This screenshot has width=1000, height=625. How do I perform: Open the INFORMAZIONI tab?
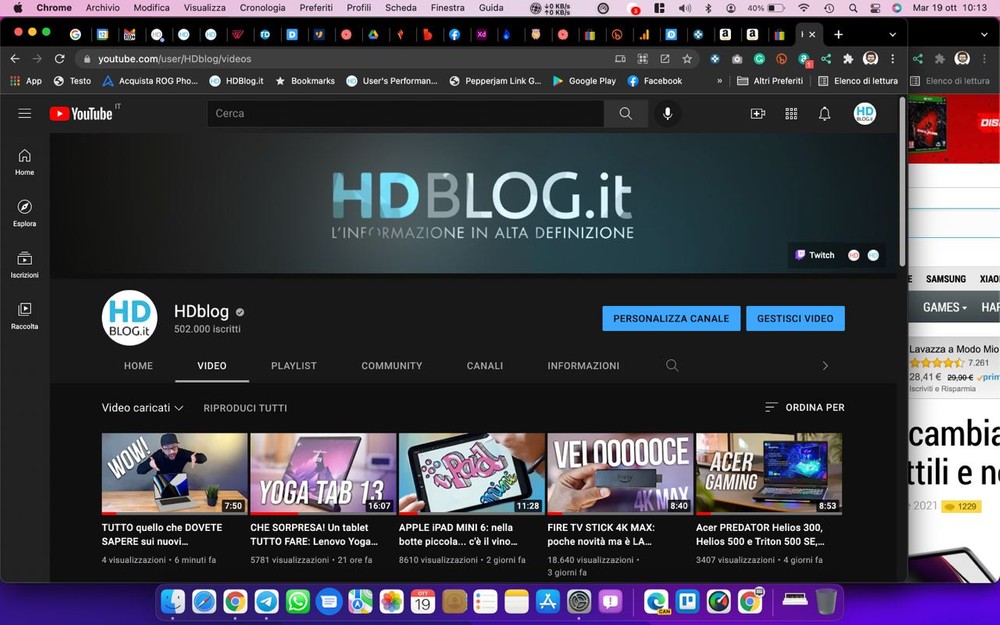[x=584, y=365]
